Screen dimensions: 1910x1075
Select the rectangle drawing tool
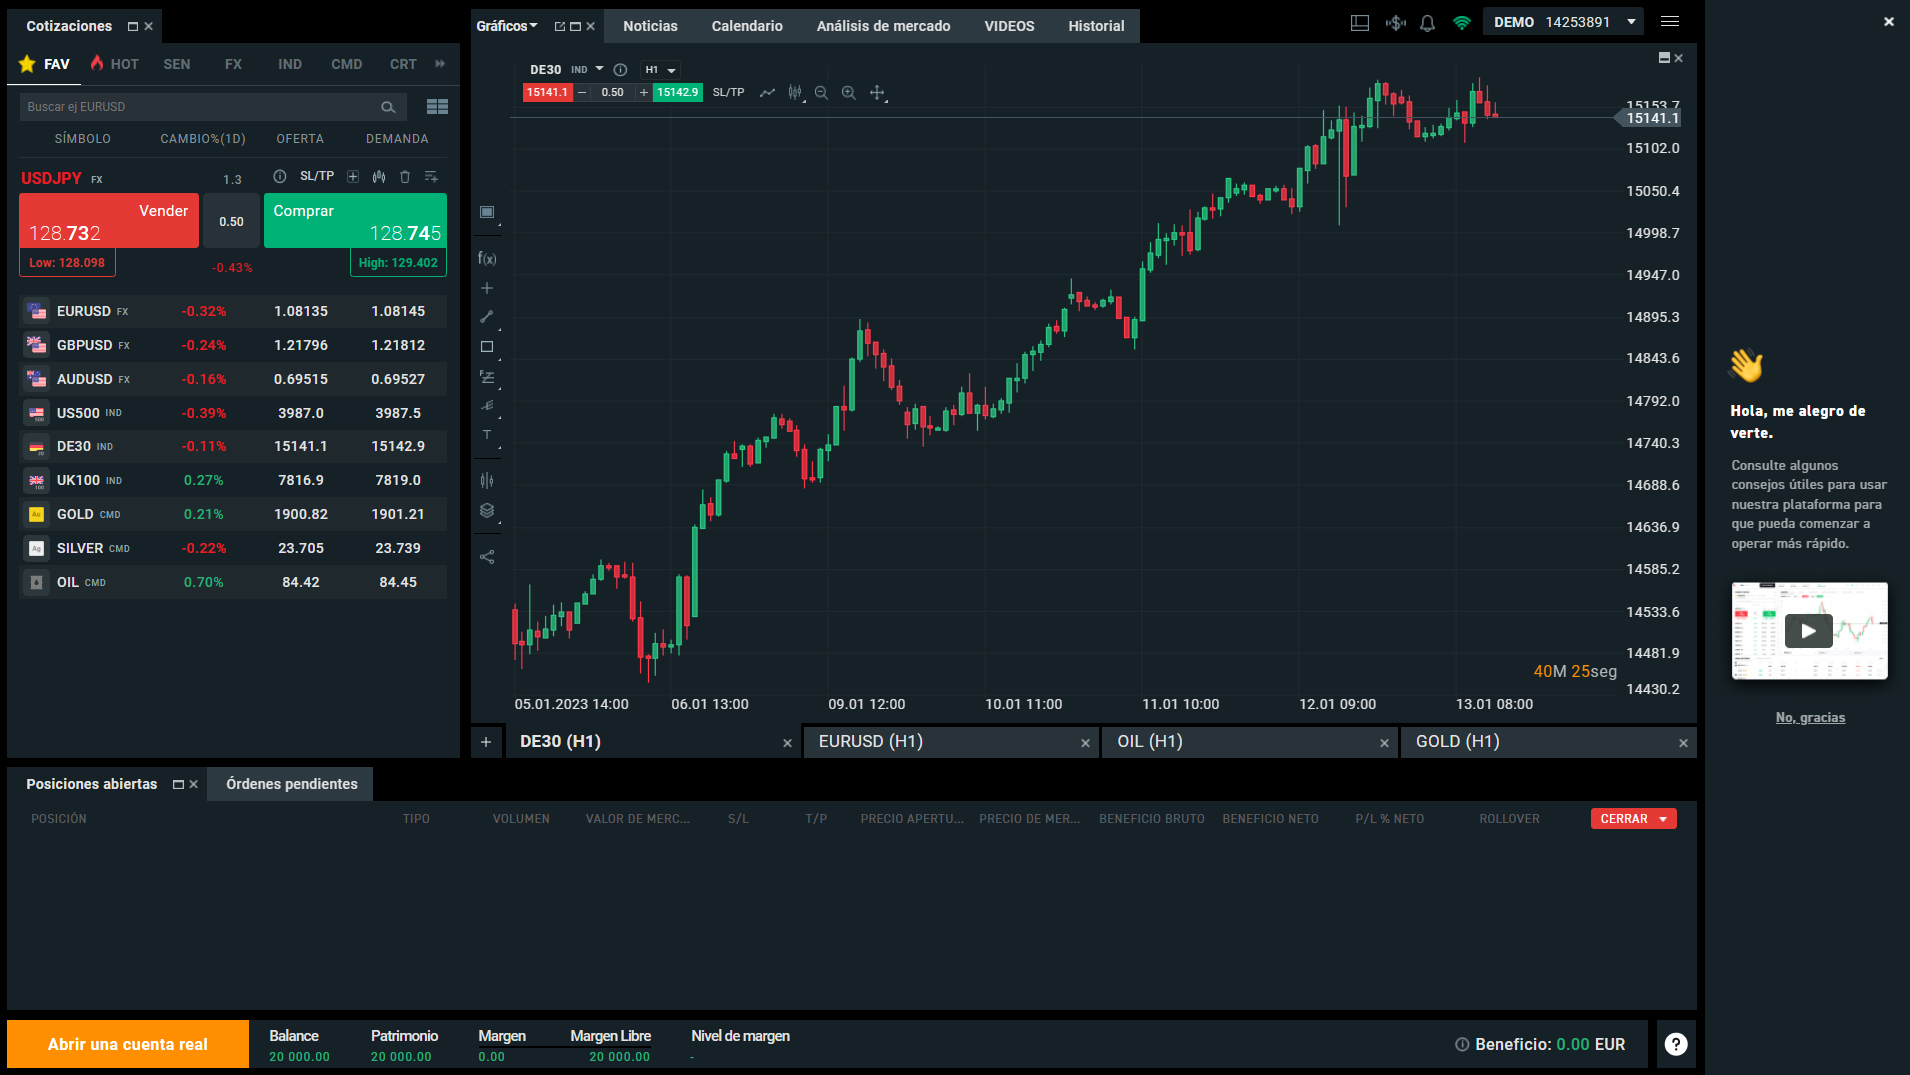click(x=487, y=346)
